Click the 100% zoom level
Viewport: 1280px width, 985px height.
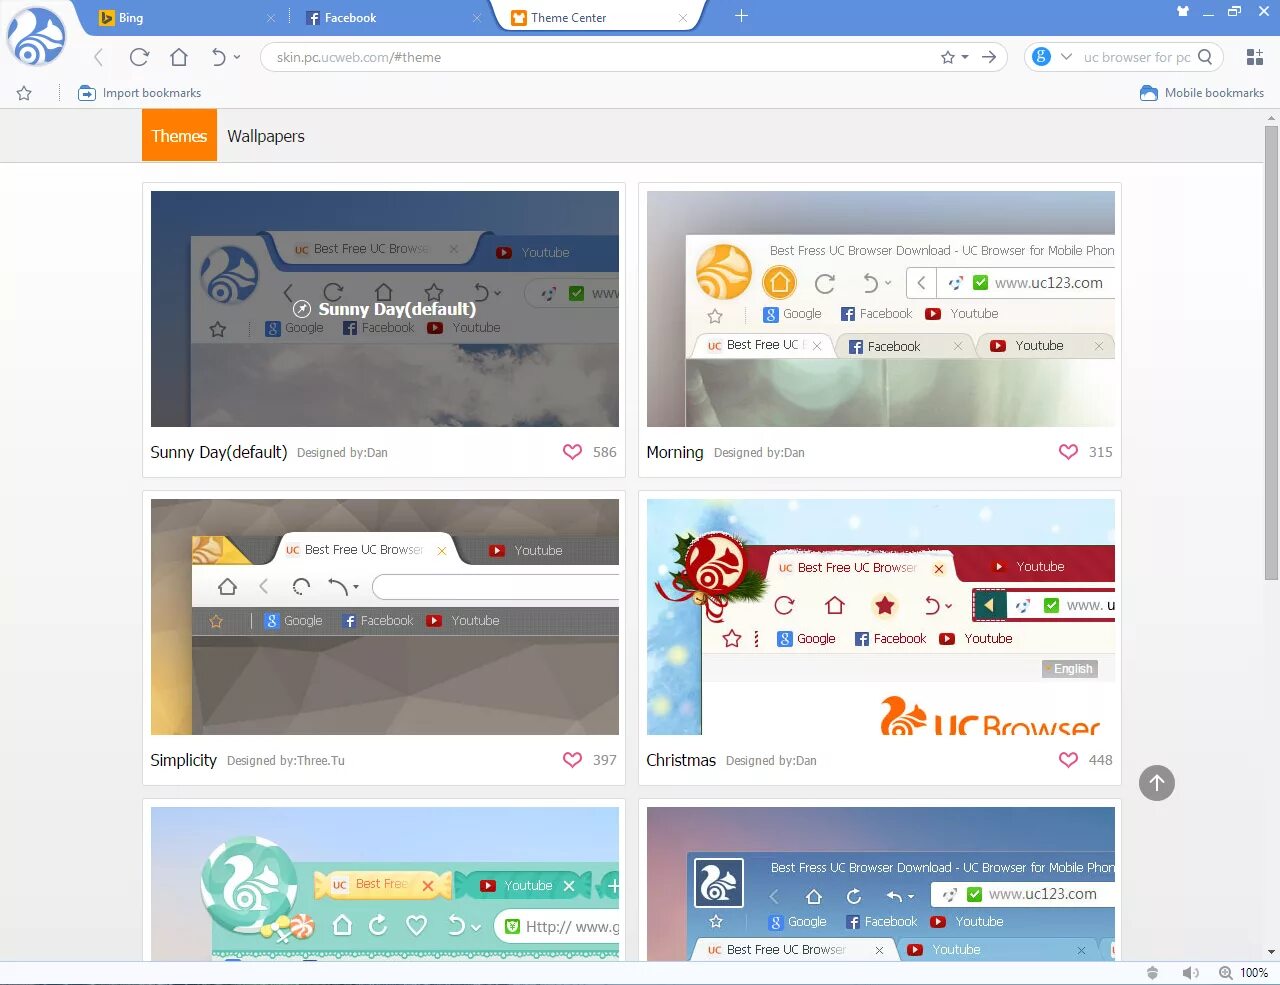[1254, 973]
